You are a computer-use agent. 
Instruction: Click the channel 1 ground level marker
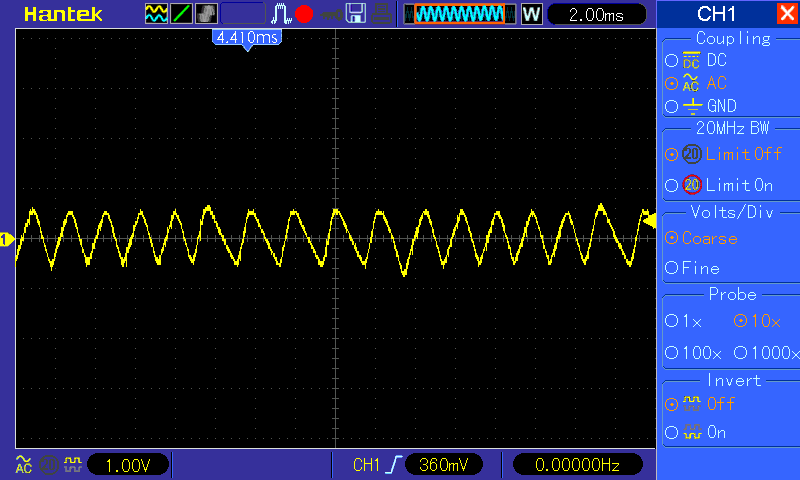(7, 239)
